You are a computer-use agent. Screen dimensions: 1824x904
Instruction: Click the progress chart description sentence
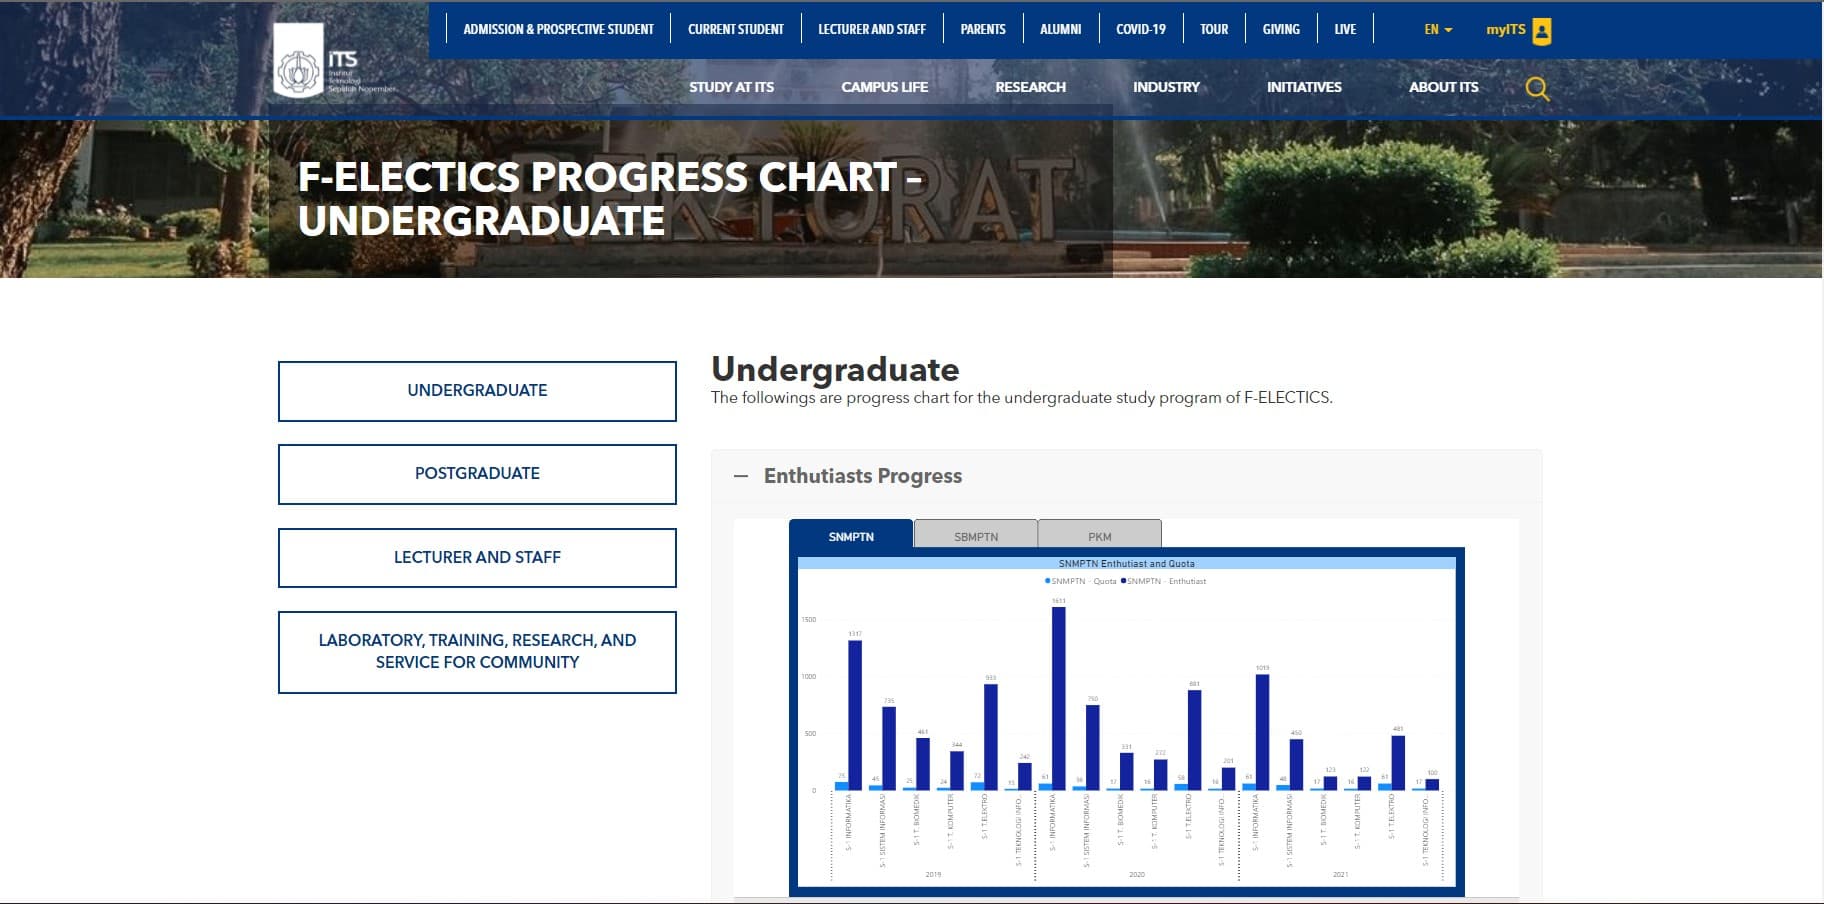coord(1021,398)
